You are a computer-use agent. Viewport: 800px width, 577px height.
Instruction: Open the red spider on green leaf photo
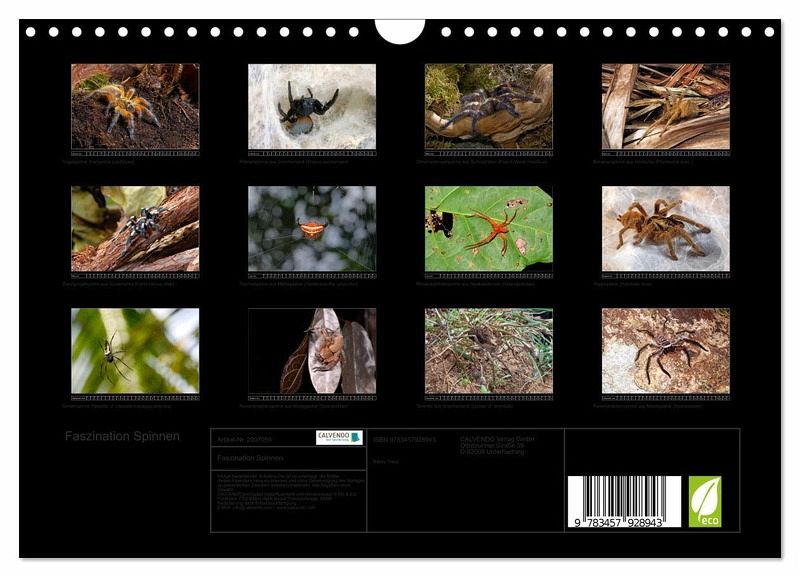(488, 228)
